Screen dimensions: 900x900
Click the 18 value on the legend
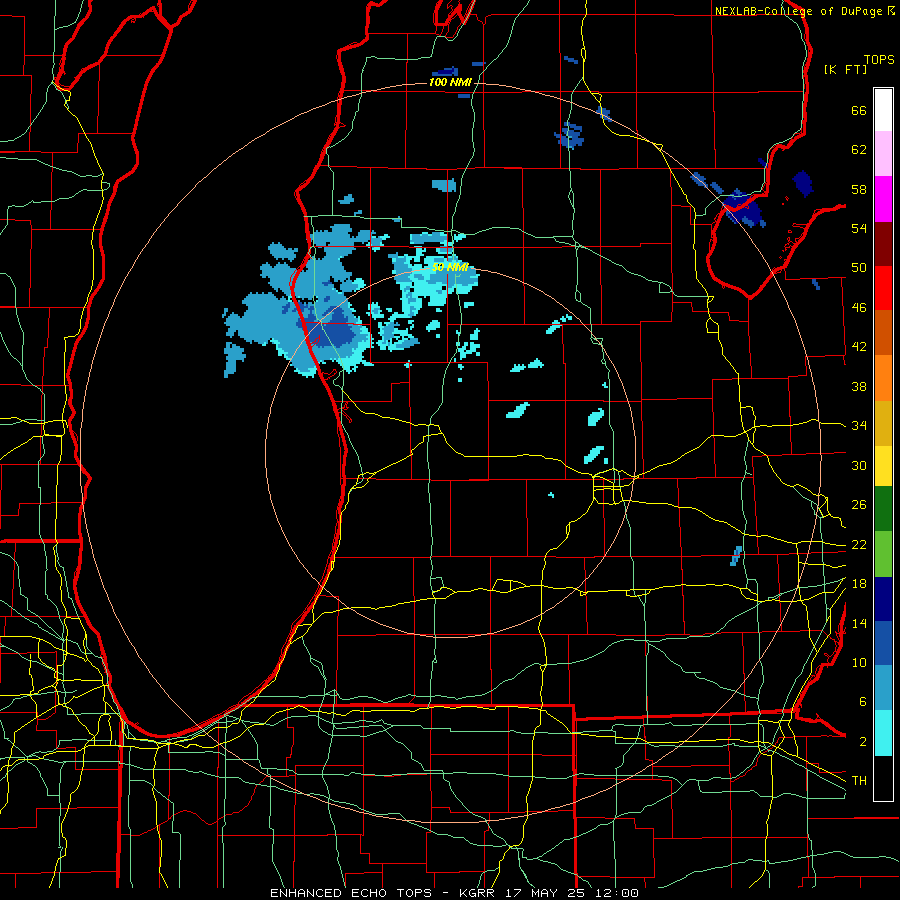click(859, 584)
